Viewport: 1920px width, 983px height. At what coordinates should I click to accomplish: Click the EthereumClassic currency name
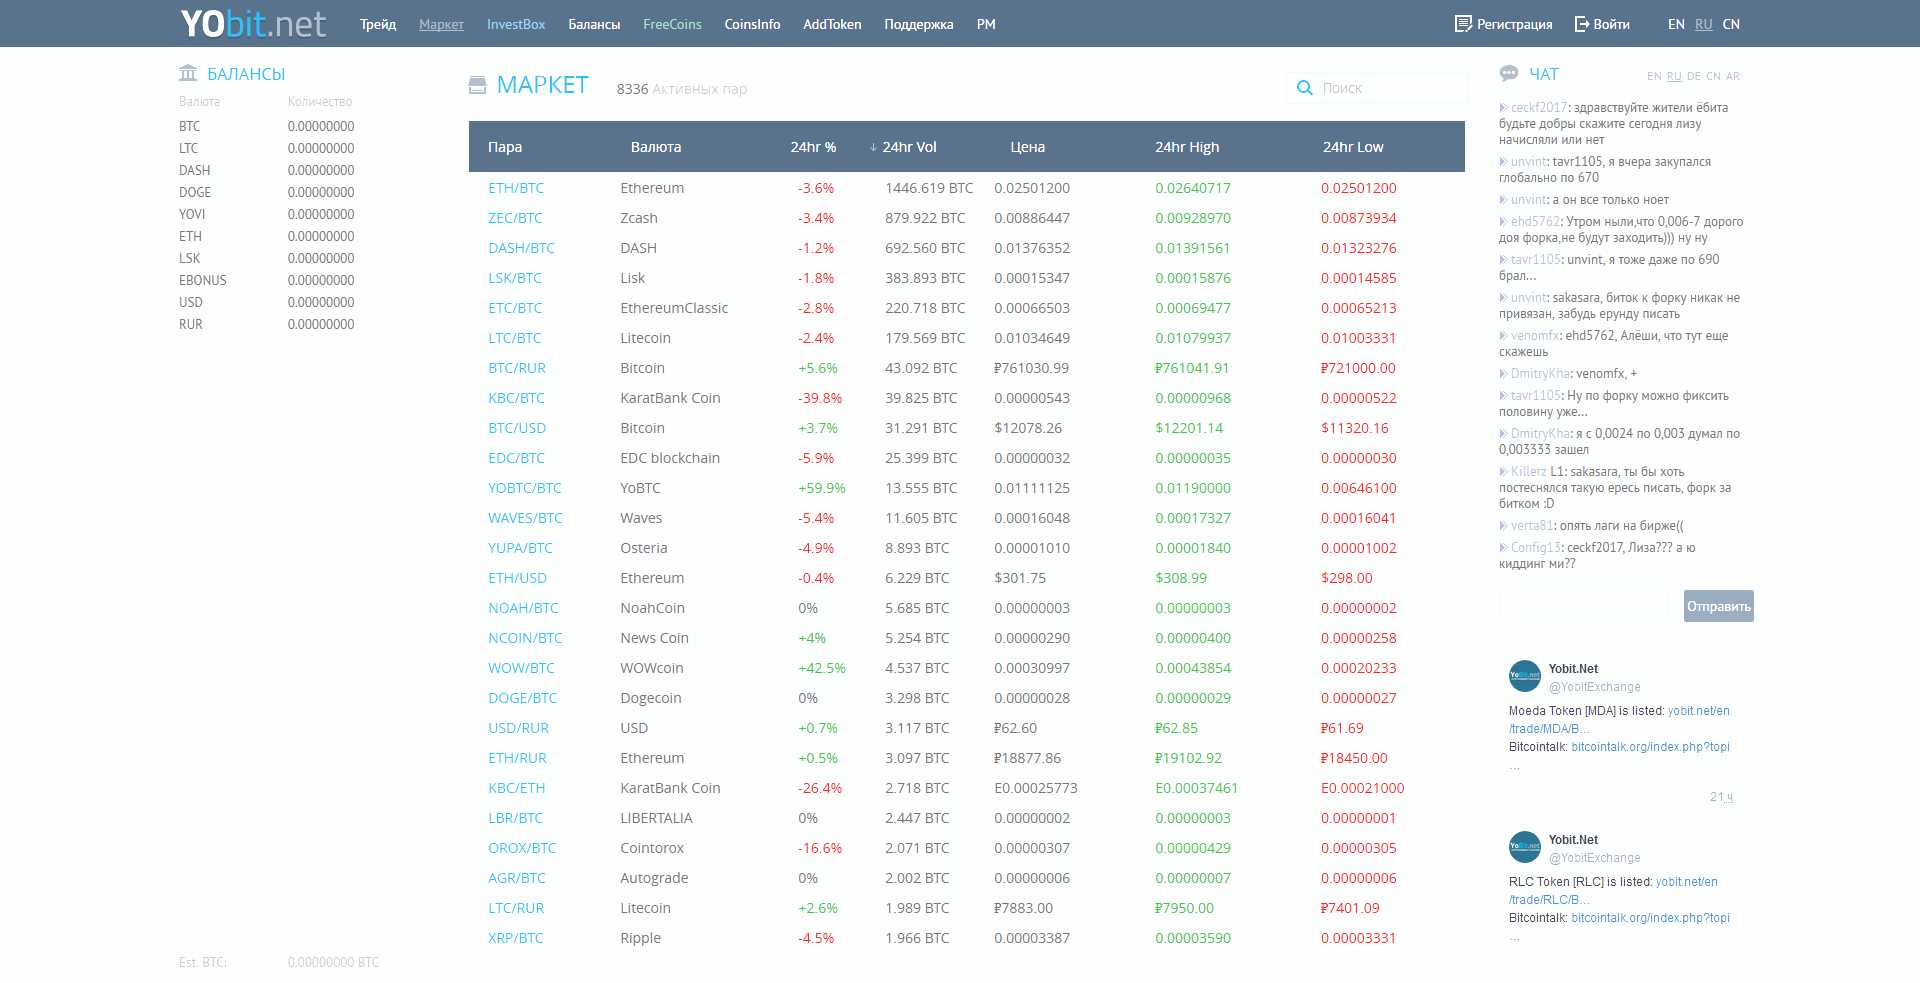pos(674,308)
